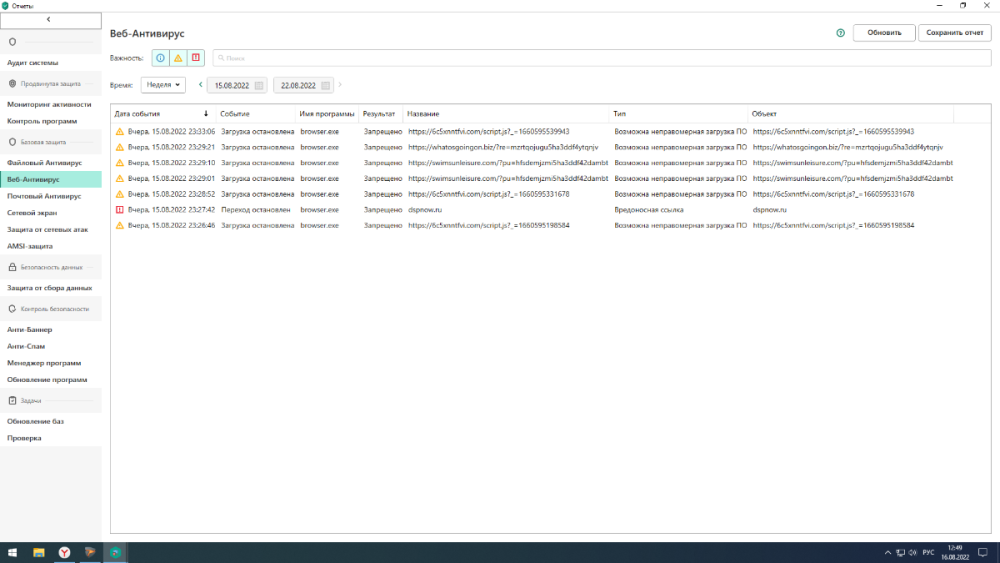Open the notification center icon

(x=983, y=552)
